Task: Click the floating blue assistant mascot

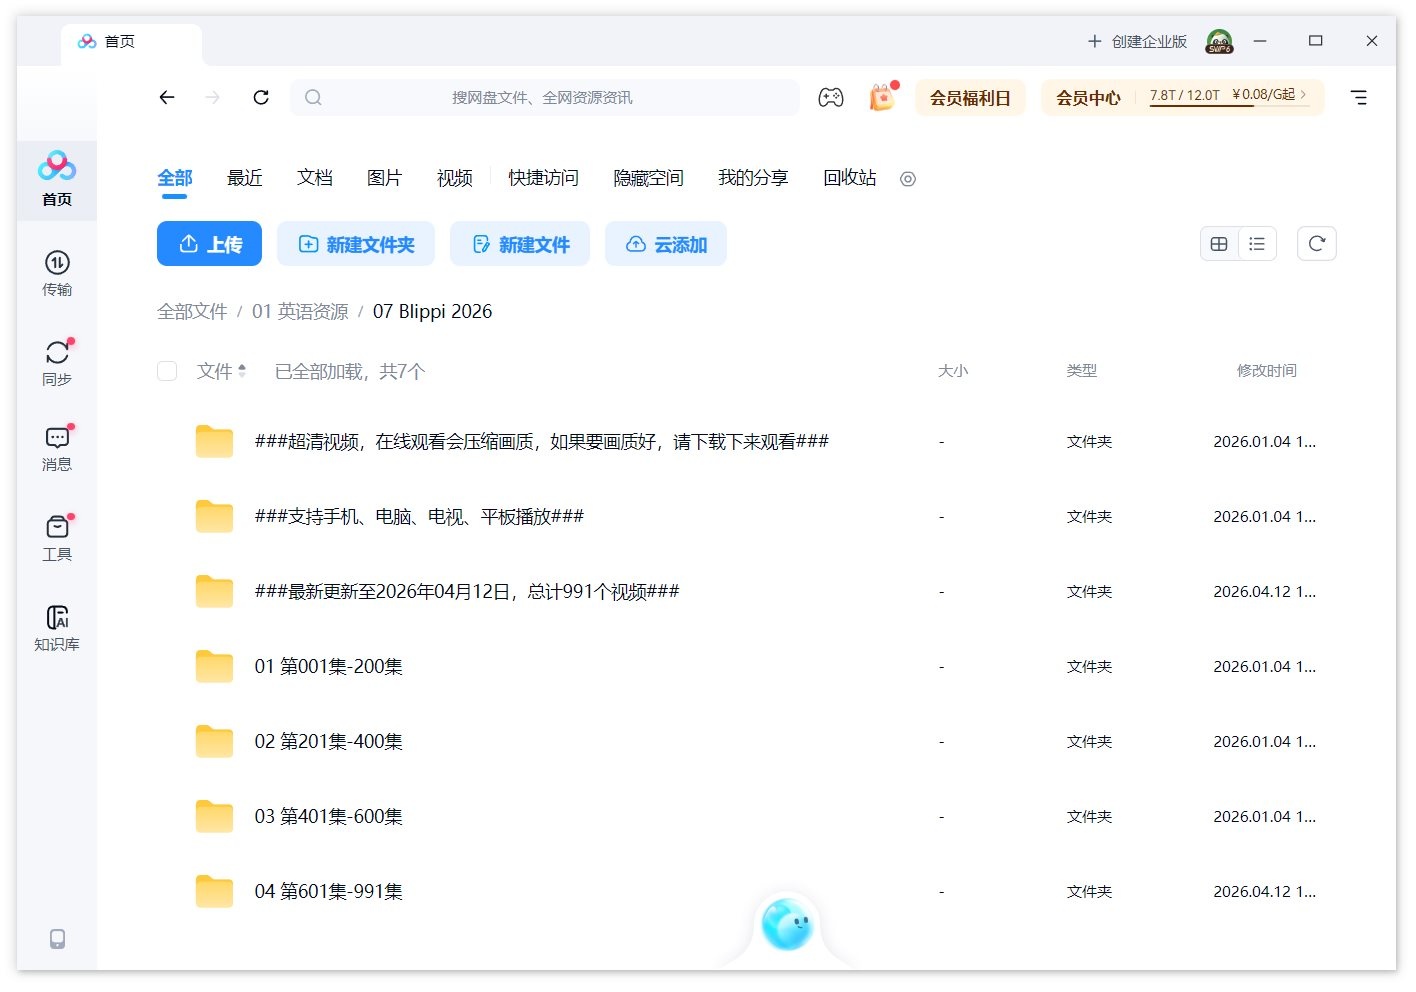Action: tap(786, 924)
